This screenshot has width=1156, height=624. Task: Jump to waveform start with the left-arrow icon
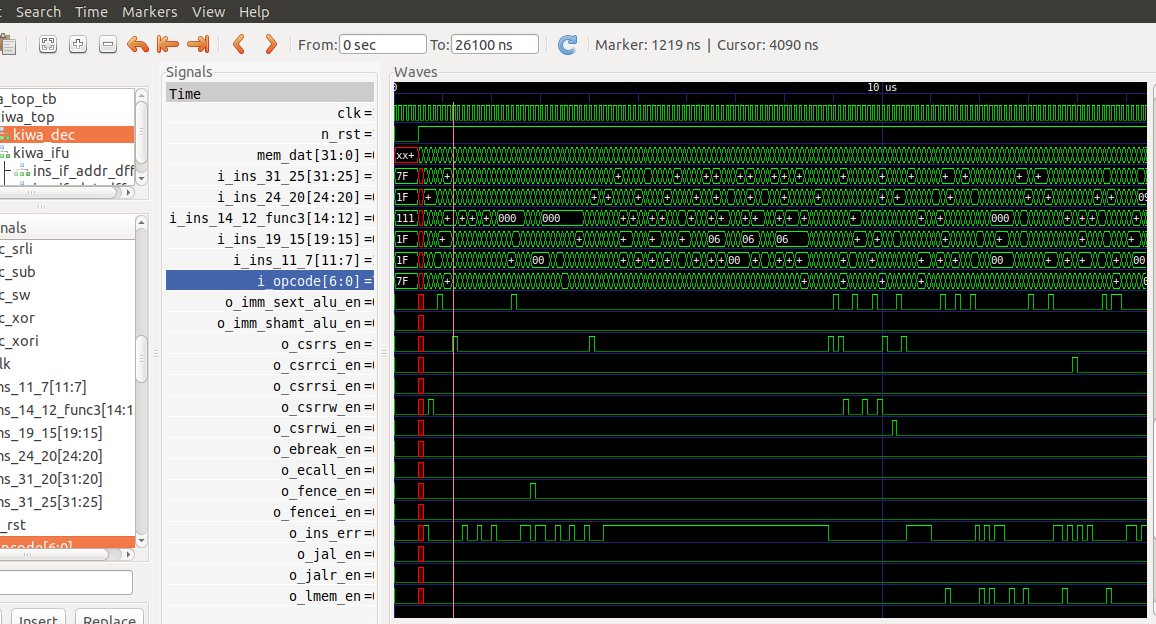(168, 44)
